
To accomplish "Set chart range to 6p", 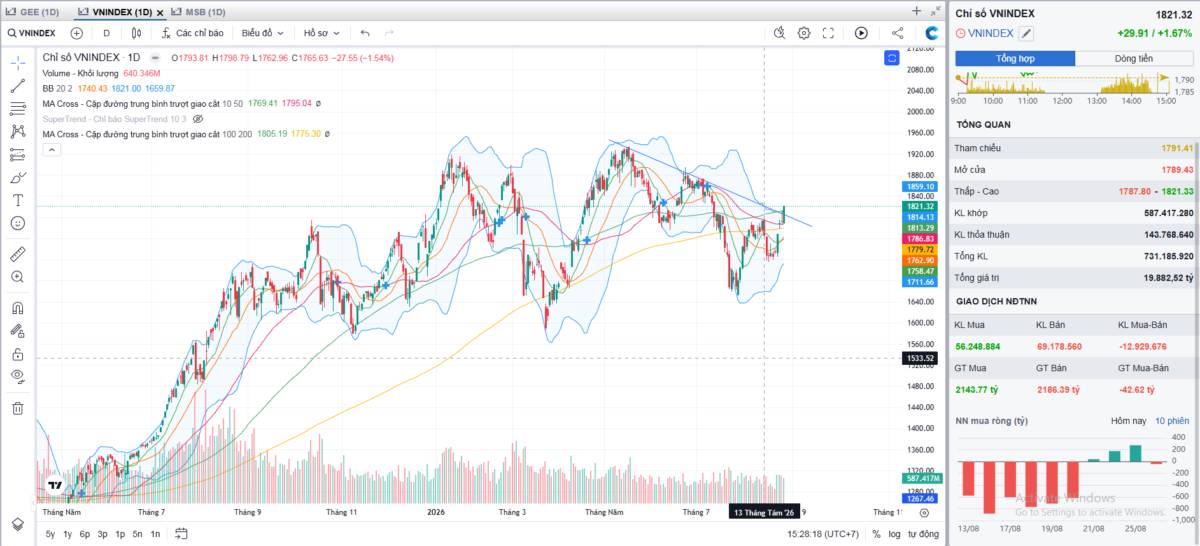I will click(x=85, y=534).
